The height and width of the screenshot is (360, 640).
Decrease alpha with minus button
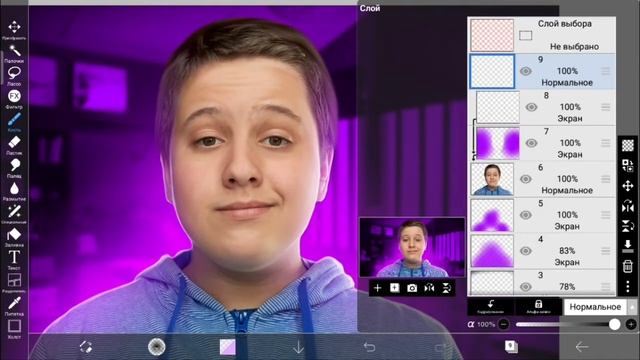coord(504,324)
